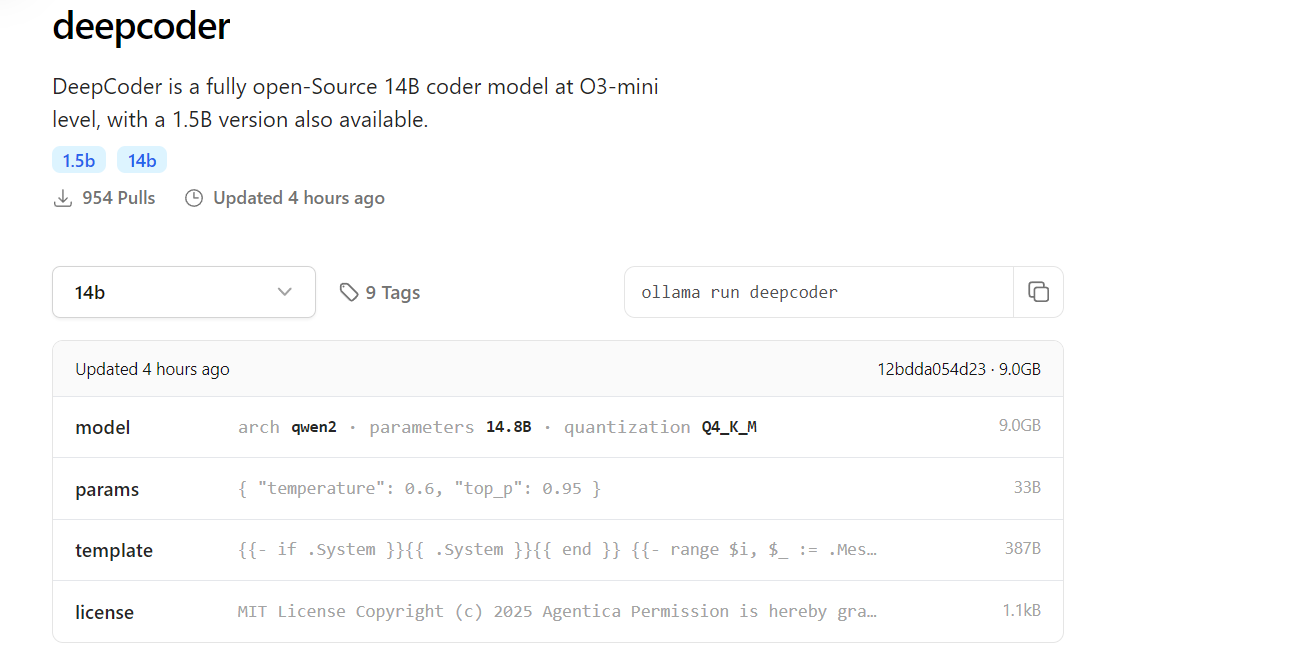Open the 9 Tags link
This screenshot has width=1310, height=668.
[x=392, y=292]
